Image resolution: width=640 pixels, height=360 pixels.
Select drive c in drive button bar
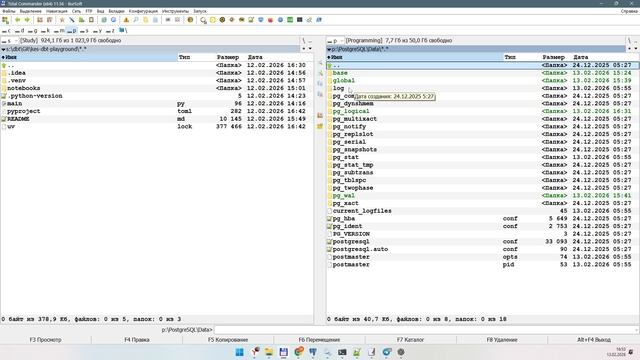7,31
